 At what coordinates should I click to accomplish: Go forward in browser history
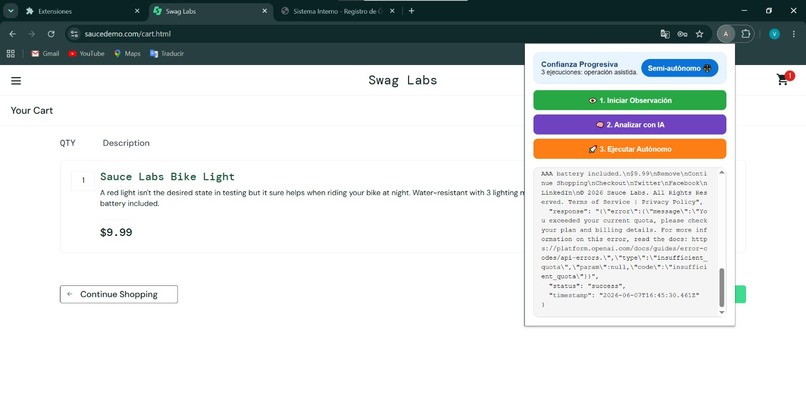pos(32,34)
